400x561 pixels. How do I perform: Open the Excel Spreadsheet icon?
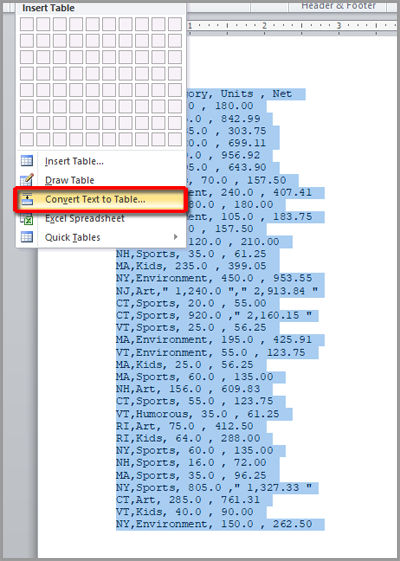tap(27, 218)
